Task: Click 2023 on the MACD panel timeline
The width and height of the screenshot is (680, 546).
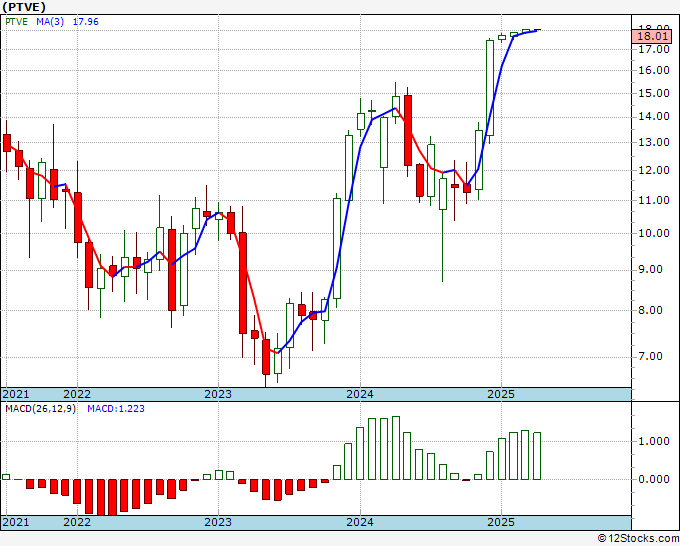Action: [x=218, y=522]
